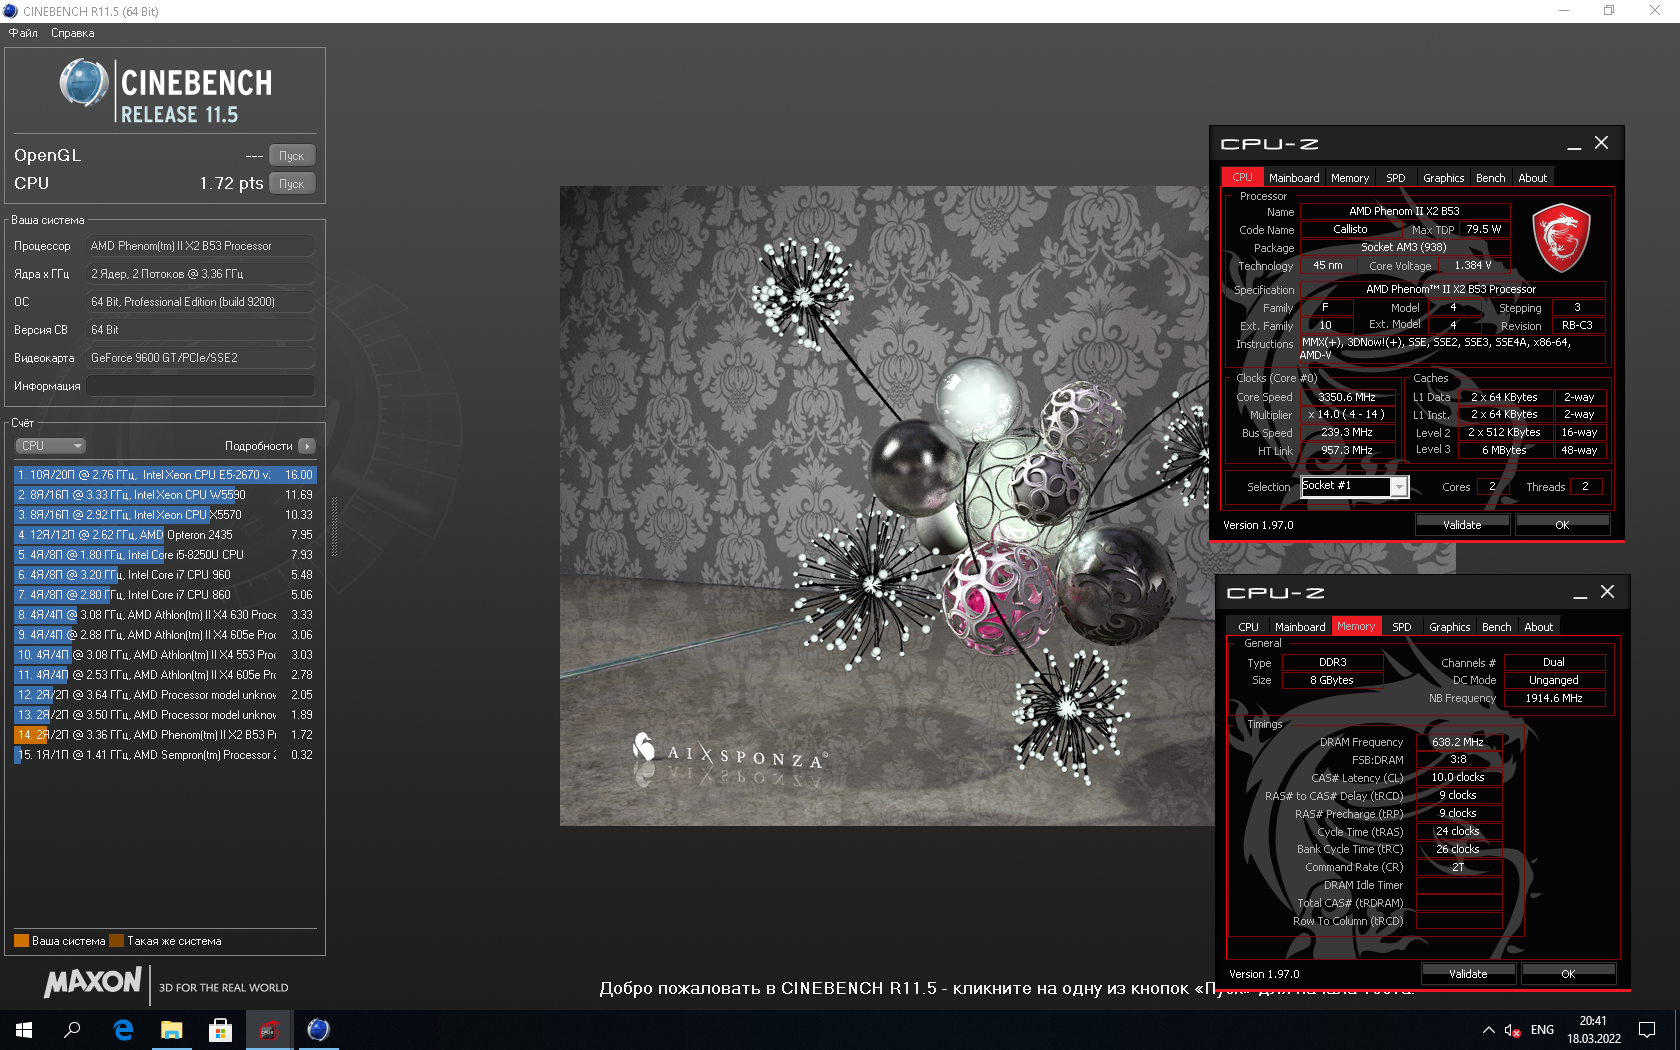Click the muted volume tray icon
The image size is (1680, 1050).
(x=1512, y=1030)
